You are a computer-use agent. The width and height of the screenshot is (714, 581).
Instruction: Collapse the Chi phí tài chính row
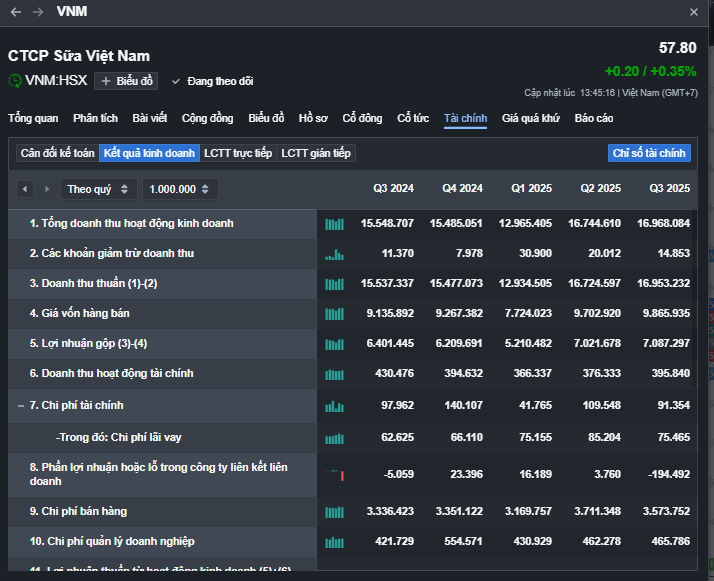[21, 406]
